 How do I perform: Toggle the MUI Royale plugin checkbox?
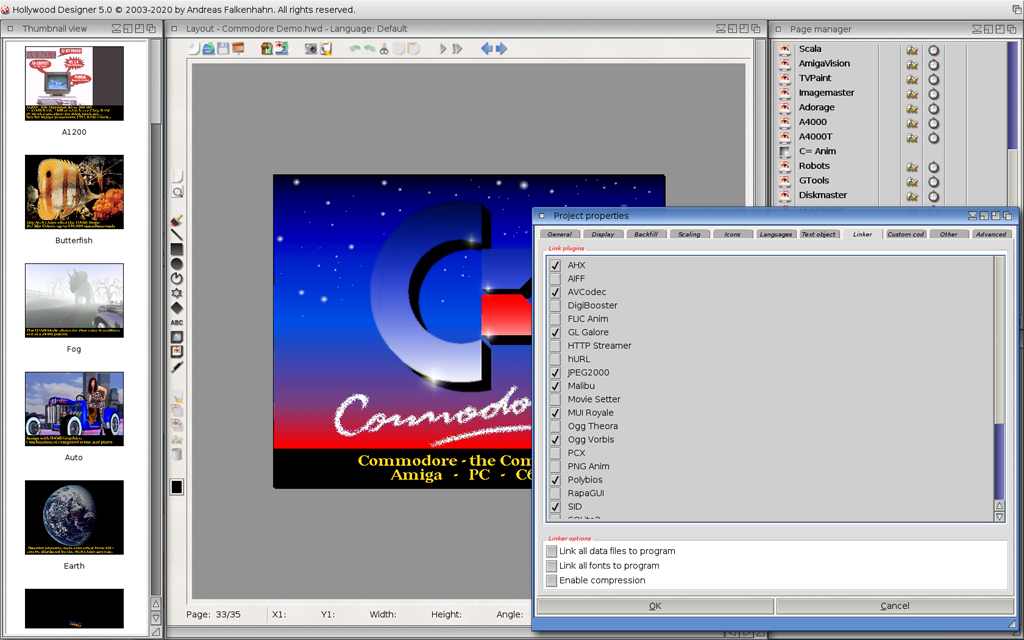pos(555,413)
